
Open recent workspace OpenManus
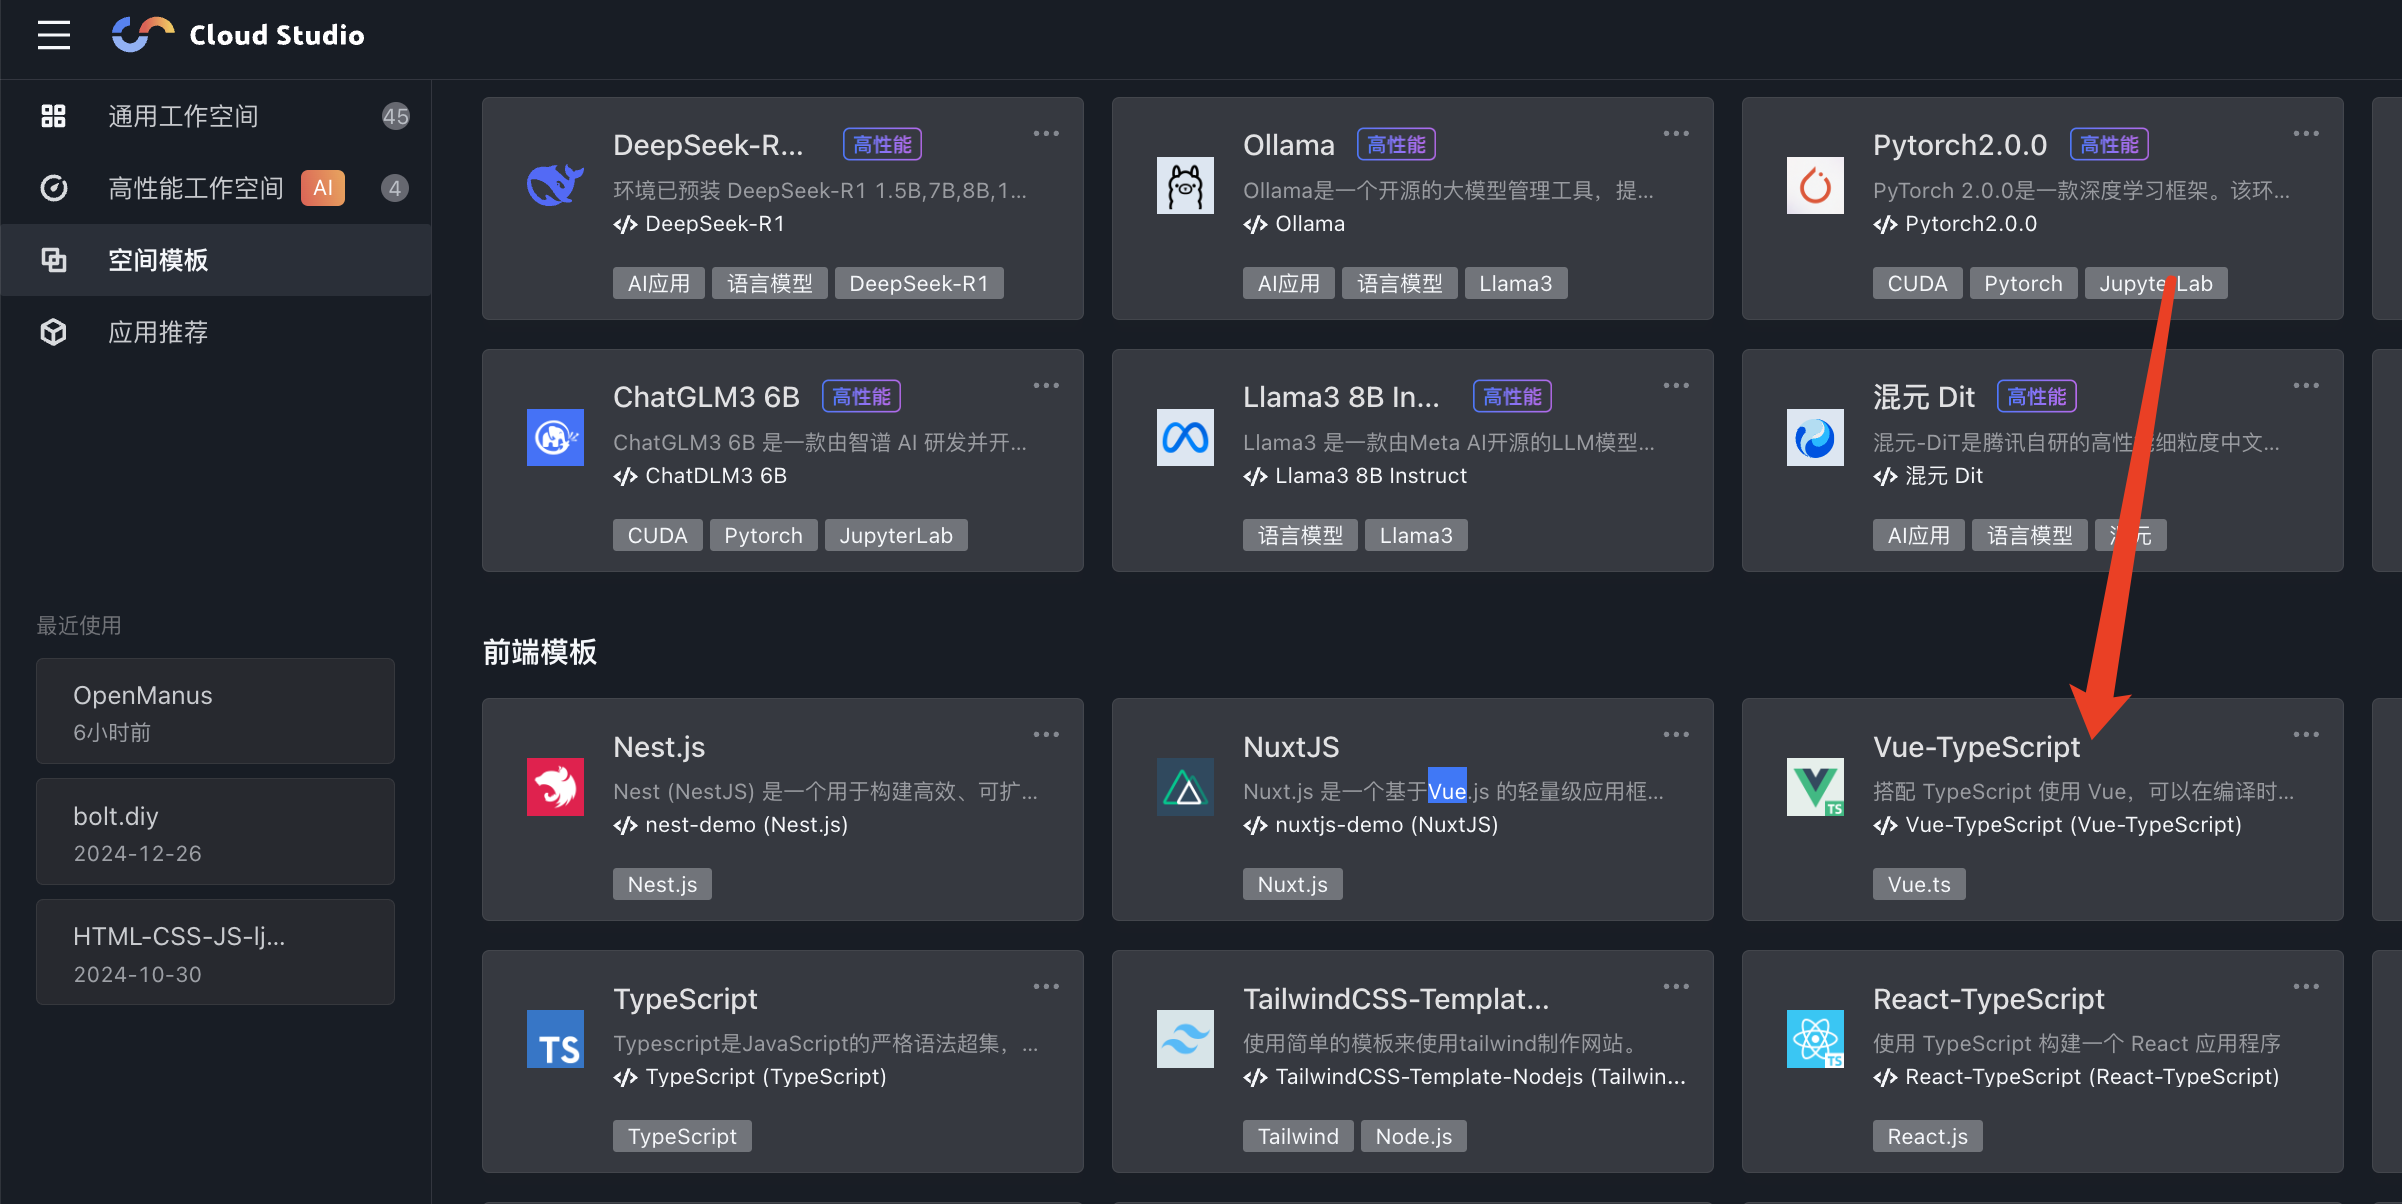pyautogui.click(x=215, y=711)
